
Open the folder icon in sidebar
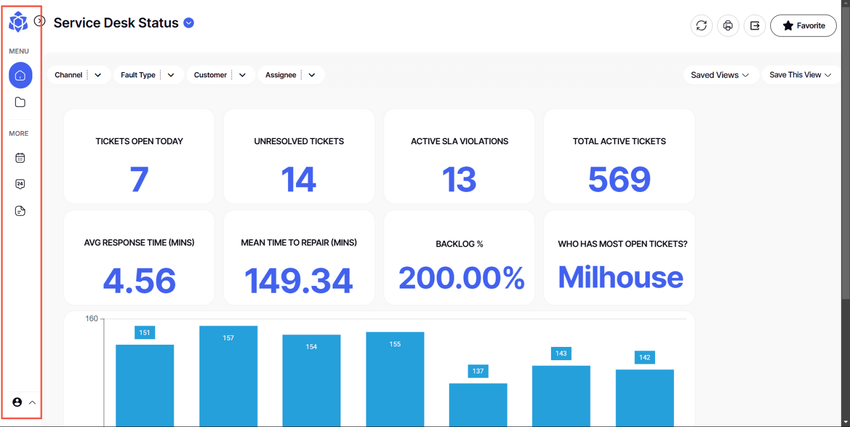tap(20, 102)
